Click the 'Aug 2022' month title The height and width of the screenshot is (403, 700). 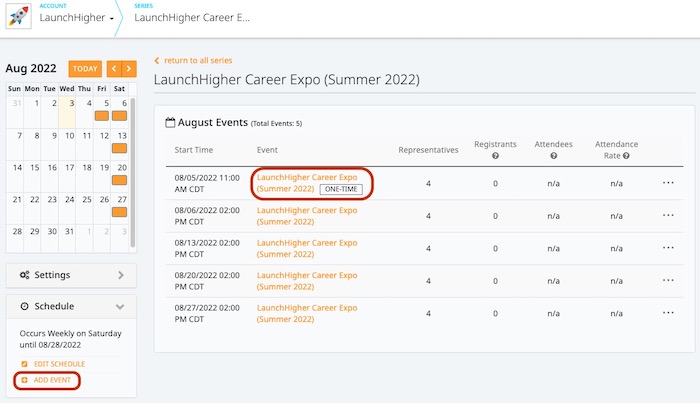31,68
